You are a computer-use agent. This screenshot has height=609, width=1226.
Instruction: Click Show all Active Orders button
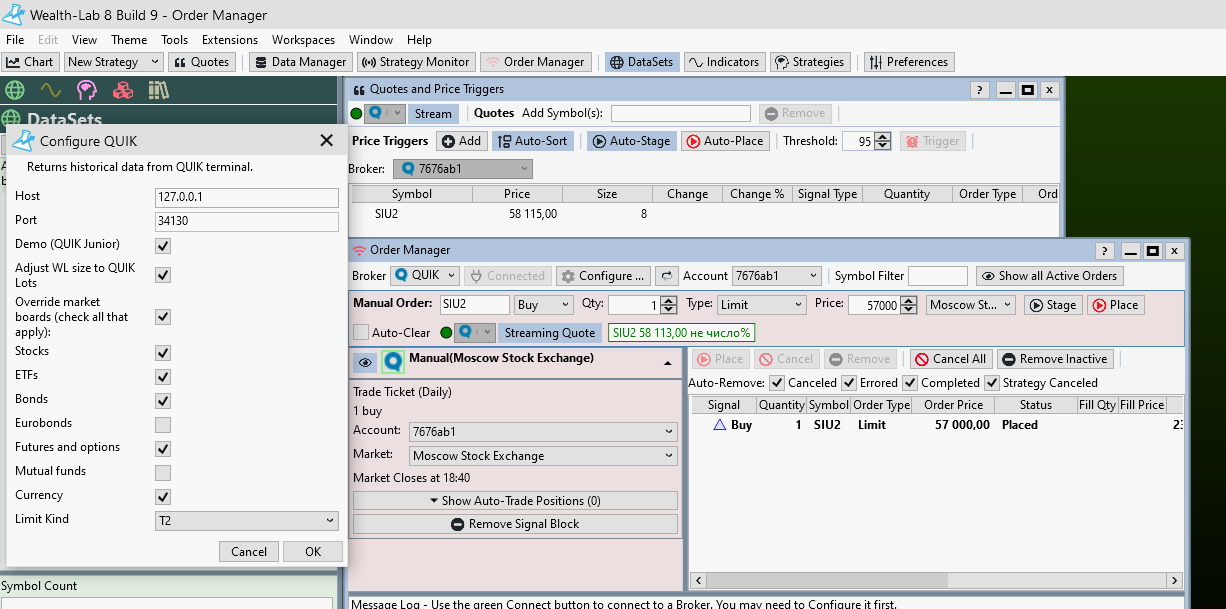point(1050,276)
